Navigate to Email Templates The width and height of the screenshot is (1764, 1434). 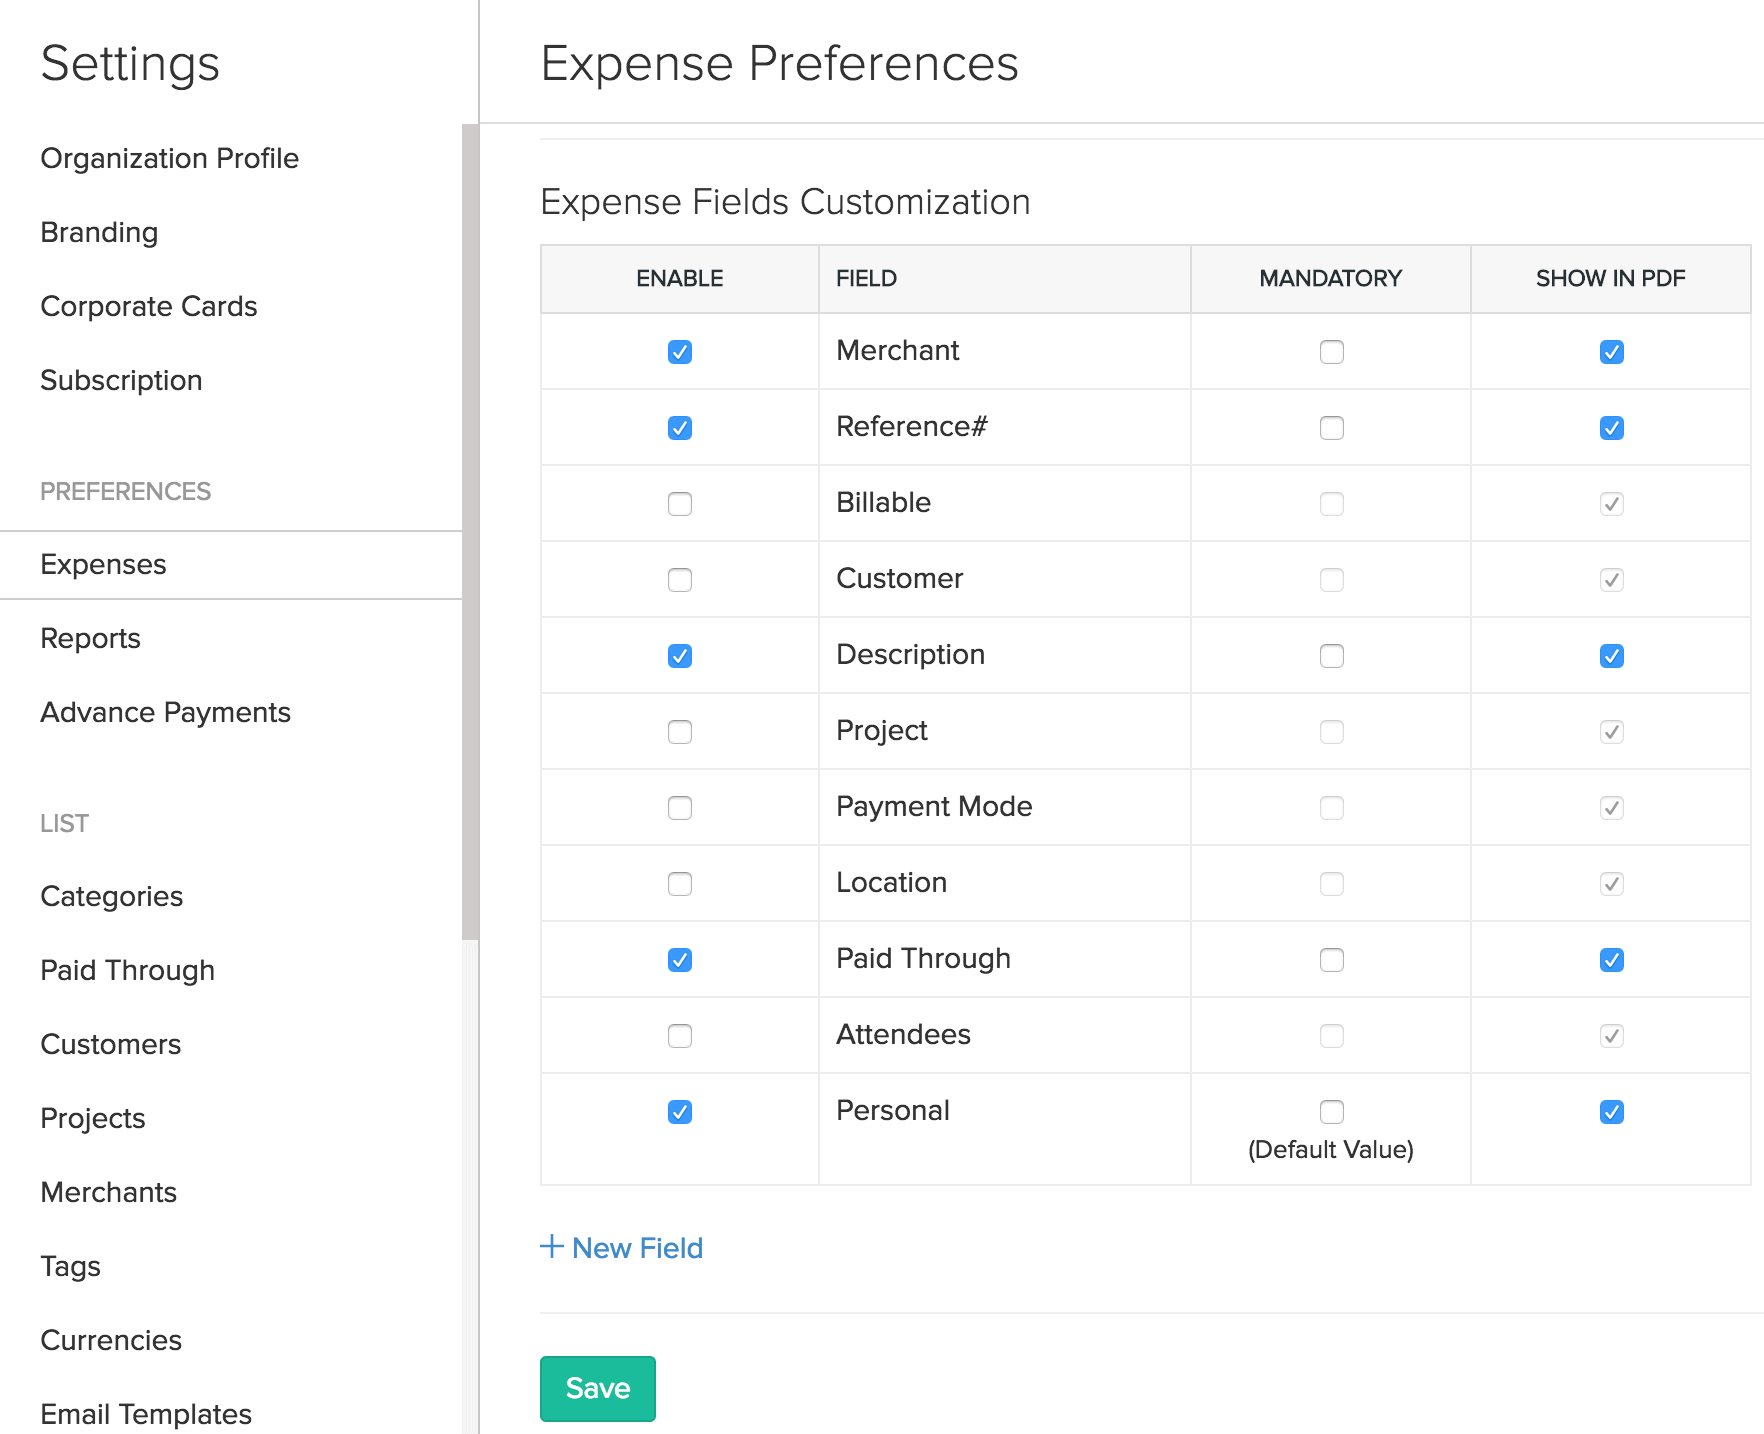[145, 1414]
